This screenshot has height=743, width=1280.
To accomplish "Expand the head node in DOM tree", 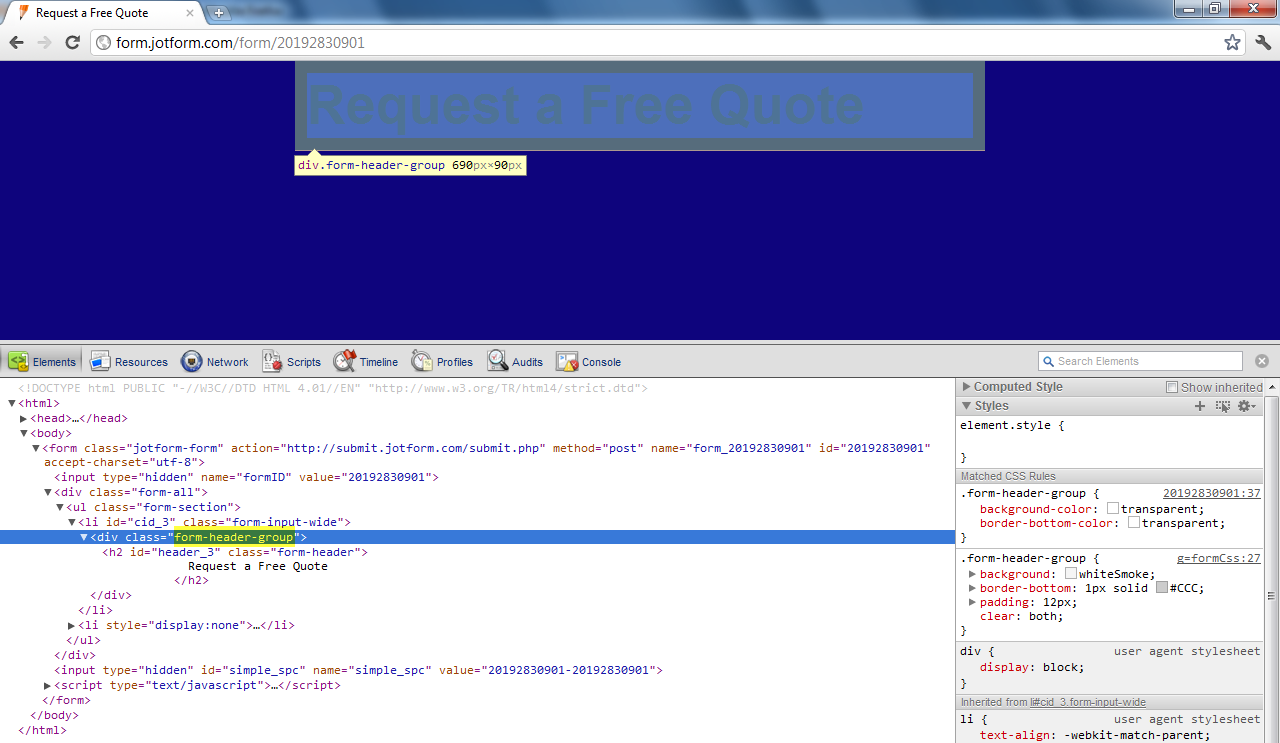I will 24,418.
